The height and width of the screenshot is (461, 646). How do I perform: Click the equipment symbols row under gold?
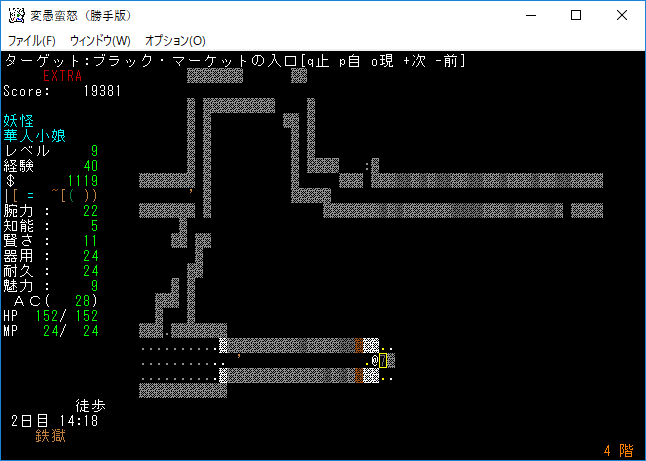pos(50,196)
